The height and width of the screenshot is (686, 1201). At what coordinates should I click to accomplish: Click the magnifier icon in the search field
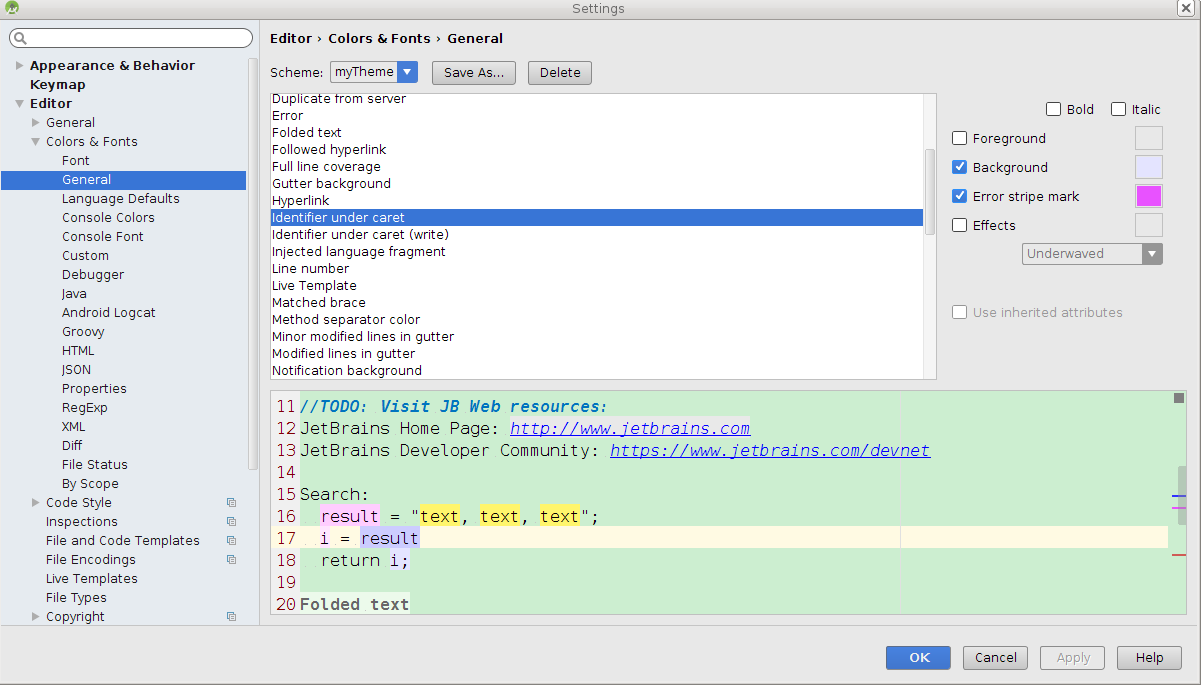point(18,37)
